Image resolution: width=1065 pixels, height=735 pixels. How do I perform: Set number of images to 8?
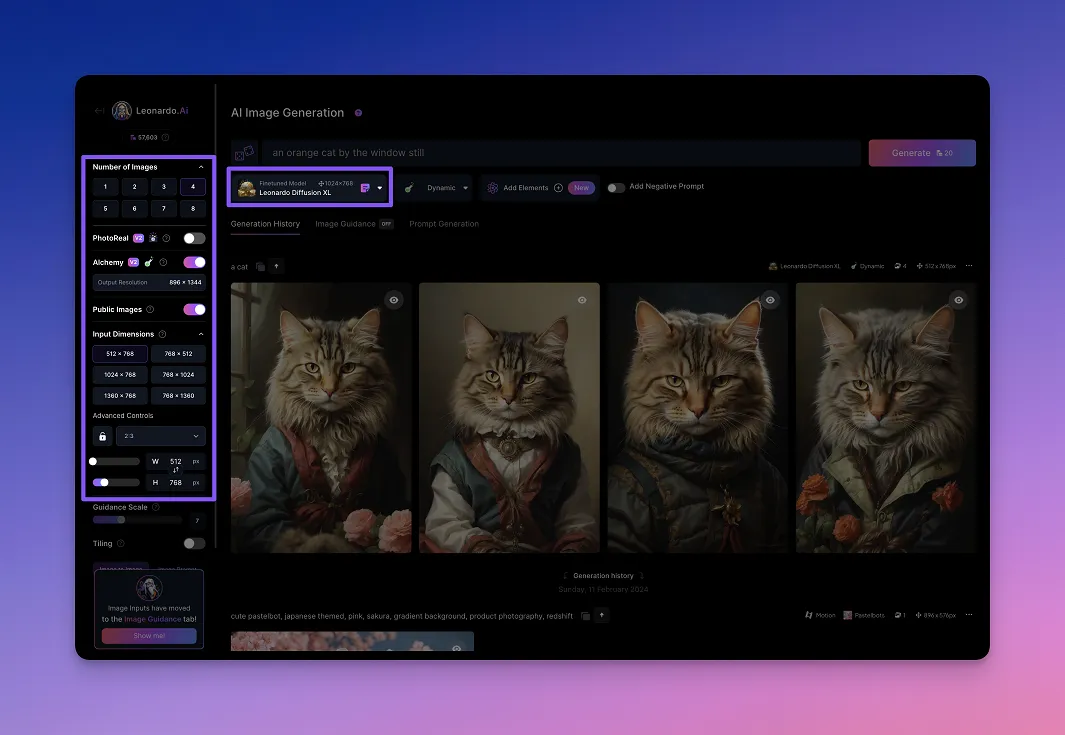[x=193, y=209]
